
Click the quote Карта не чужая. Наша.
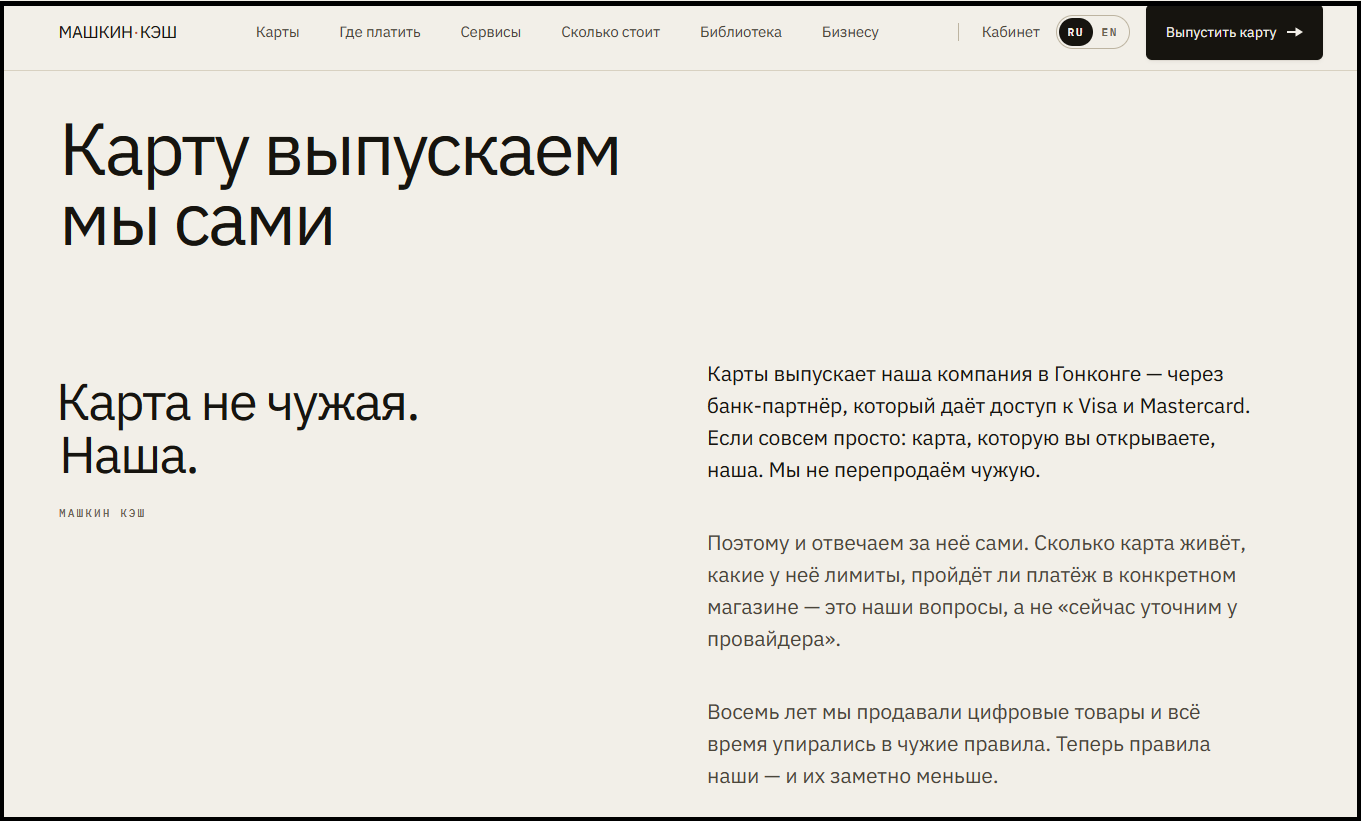pyautogui.click(x=238, y=430)
